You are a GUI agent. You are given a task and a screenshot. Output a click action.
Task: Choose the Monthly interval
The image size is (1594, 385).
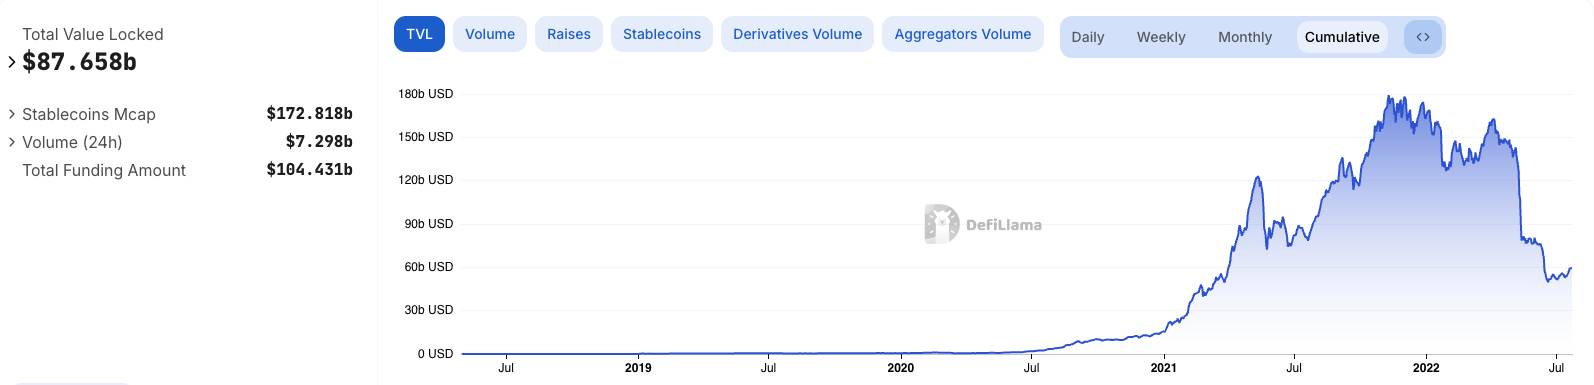[1245, 37]
